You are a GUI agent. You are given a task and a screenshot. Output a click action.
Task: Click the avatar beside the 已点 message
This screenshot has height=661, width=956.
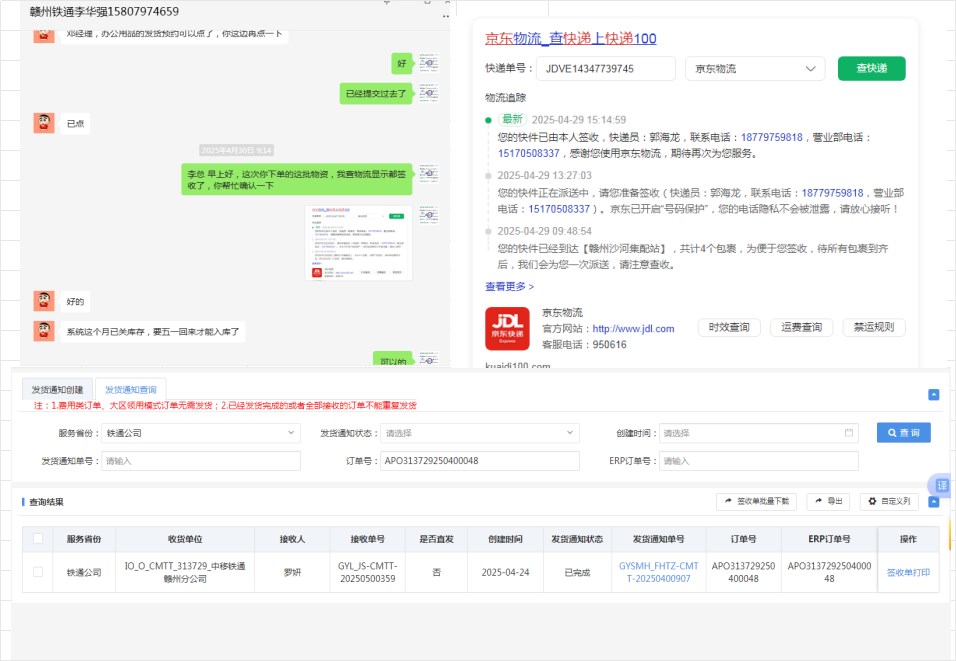click(44, 123)
